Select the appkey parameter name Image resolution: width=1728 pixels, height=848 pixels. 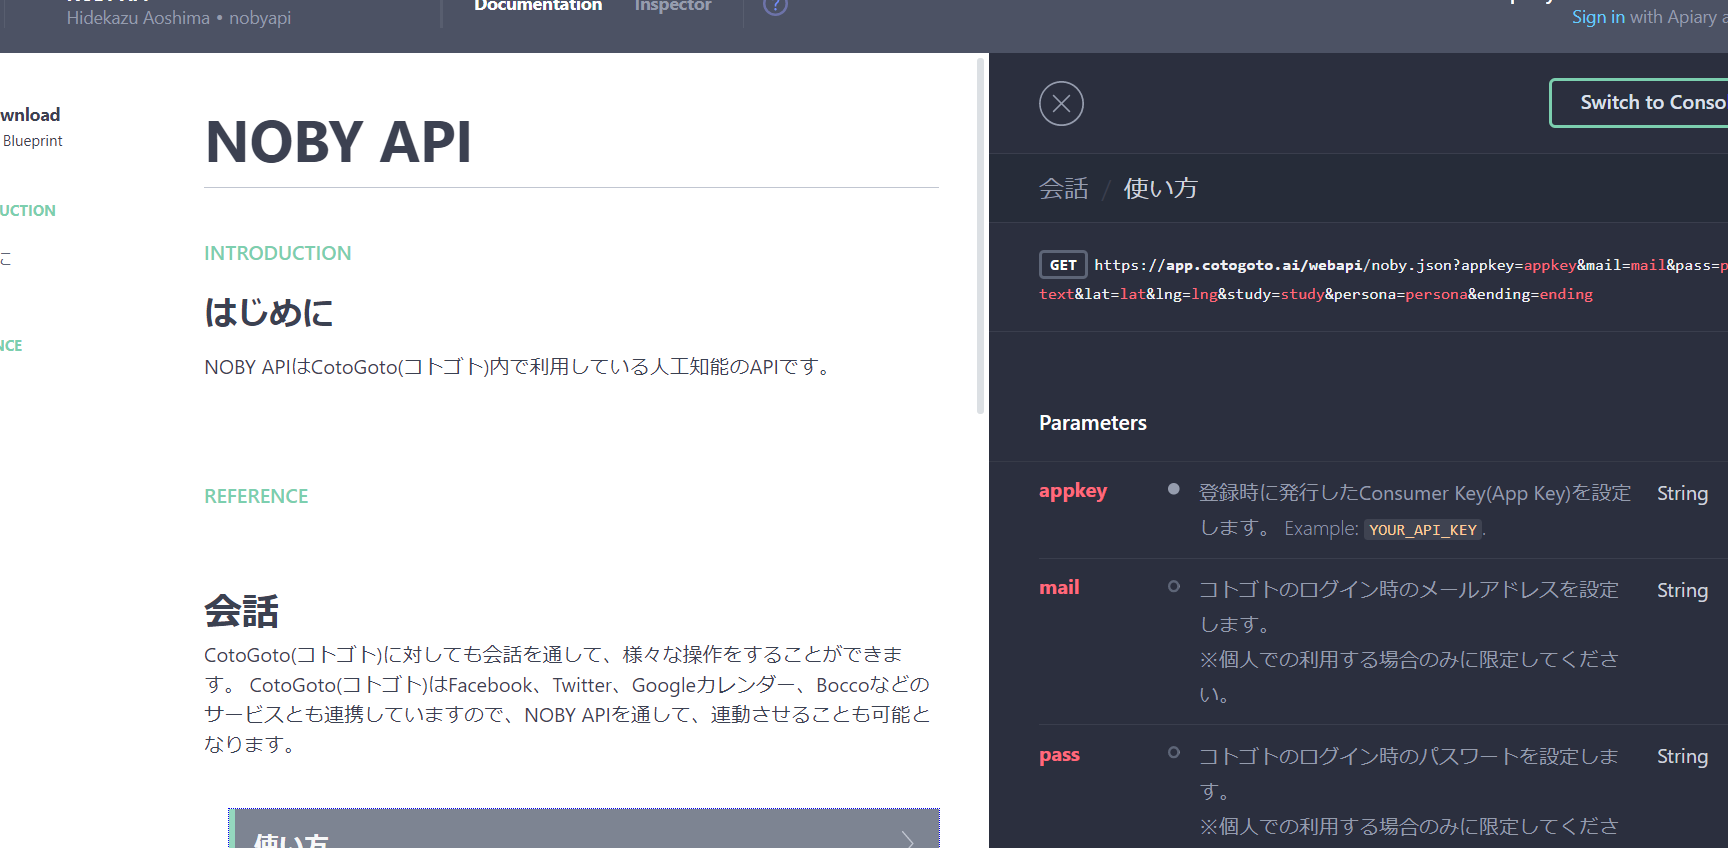tap(1073, 491)
